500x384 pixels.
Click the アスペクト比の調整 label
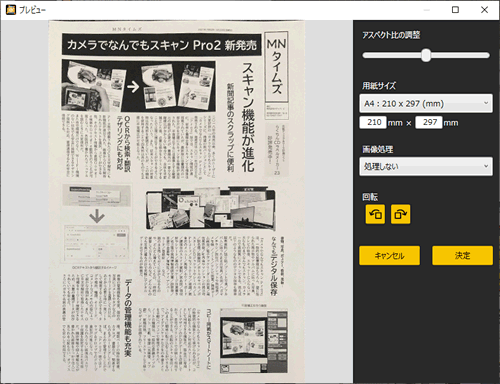tap(391, 35)
